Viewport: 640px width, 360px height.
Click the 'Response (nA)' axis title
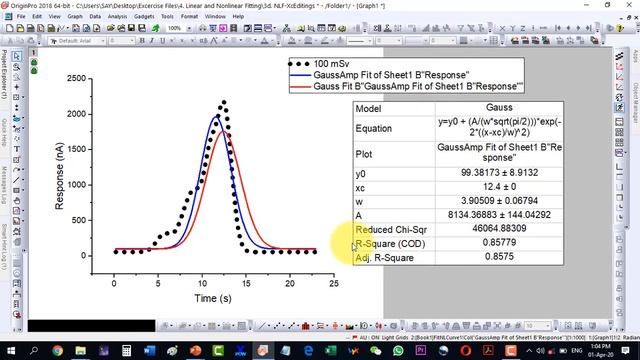(60, 176)
